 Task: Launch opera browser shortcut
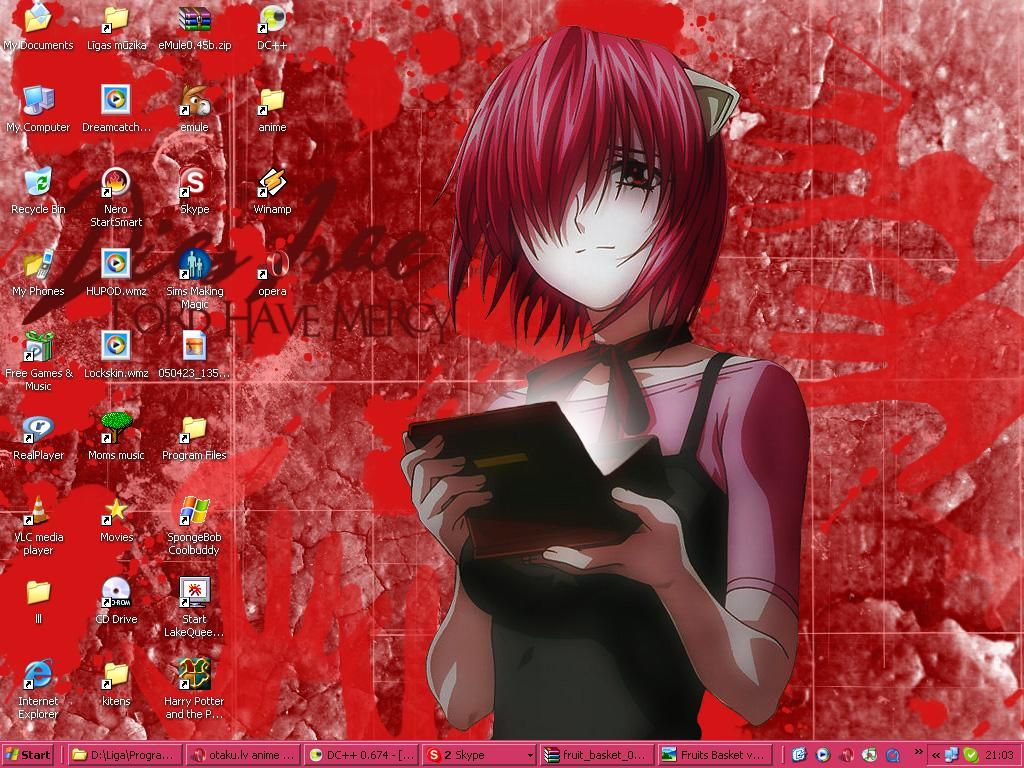pyautogui.click(x=272, y=272)
